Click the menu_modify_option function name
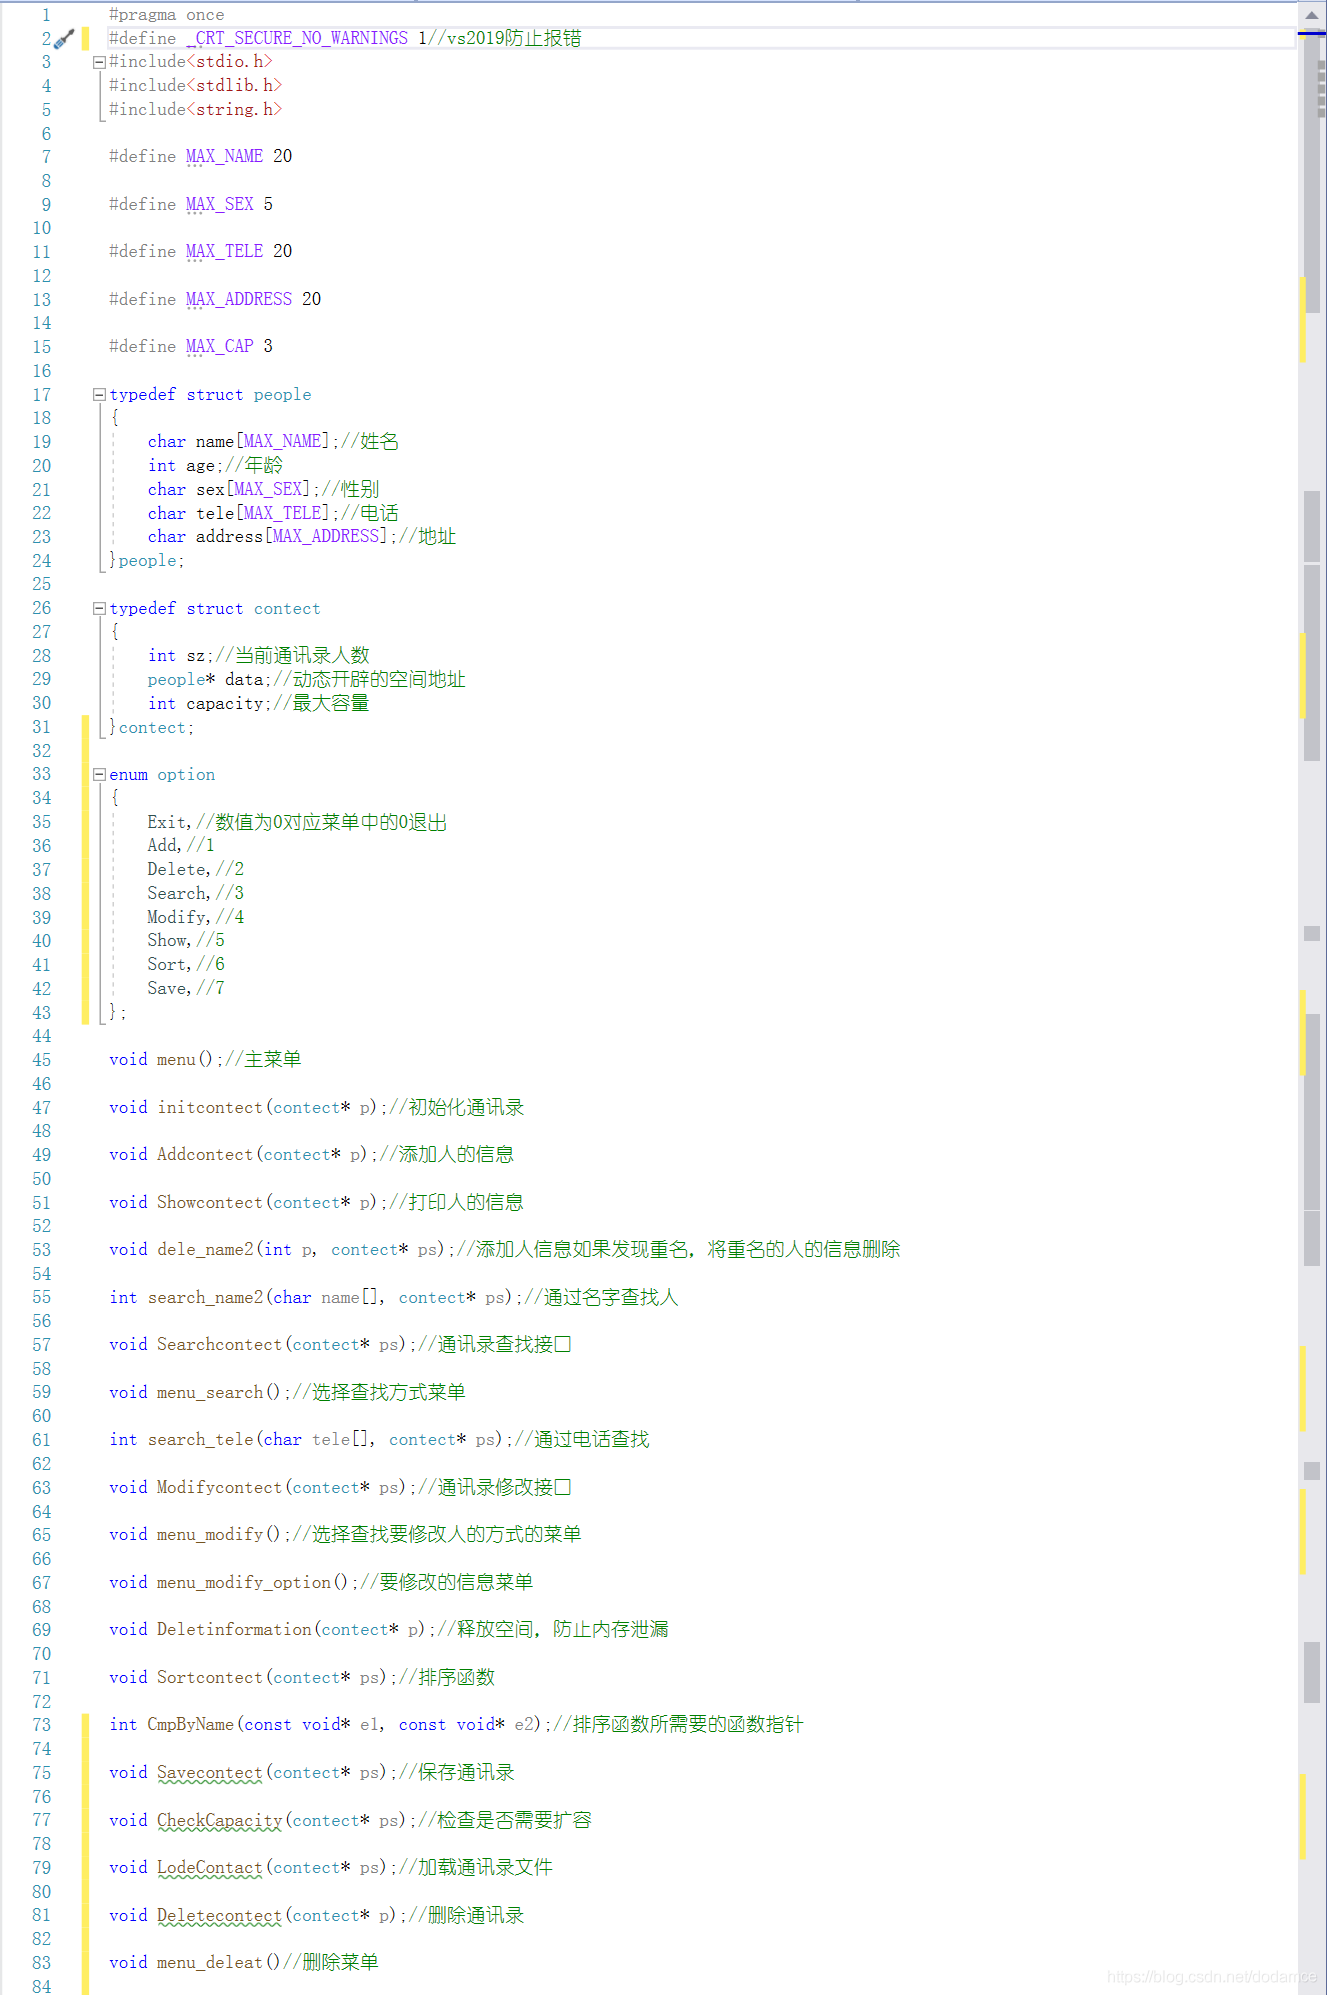Screen dimensions: 1327x1995 click(x=244, y=1583)
